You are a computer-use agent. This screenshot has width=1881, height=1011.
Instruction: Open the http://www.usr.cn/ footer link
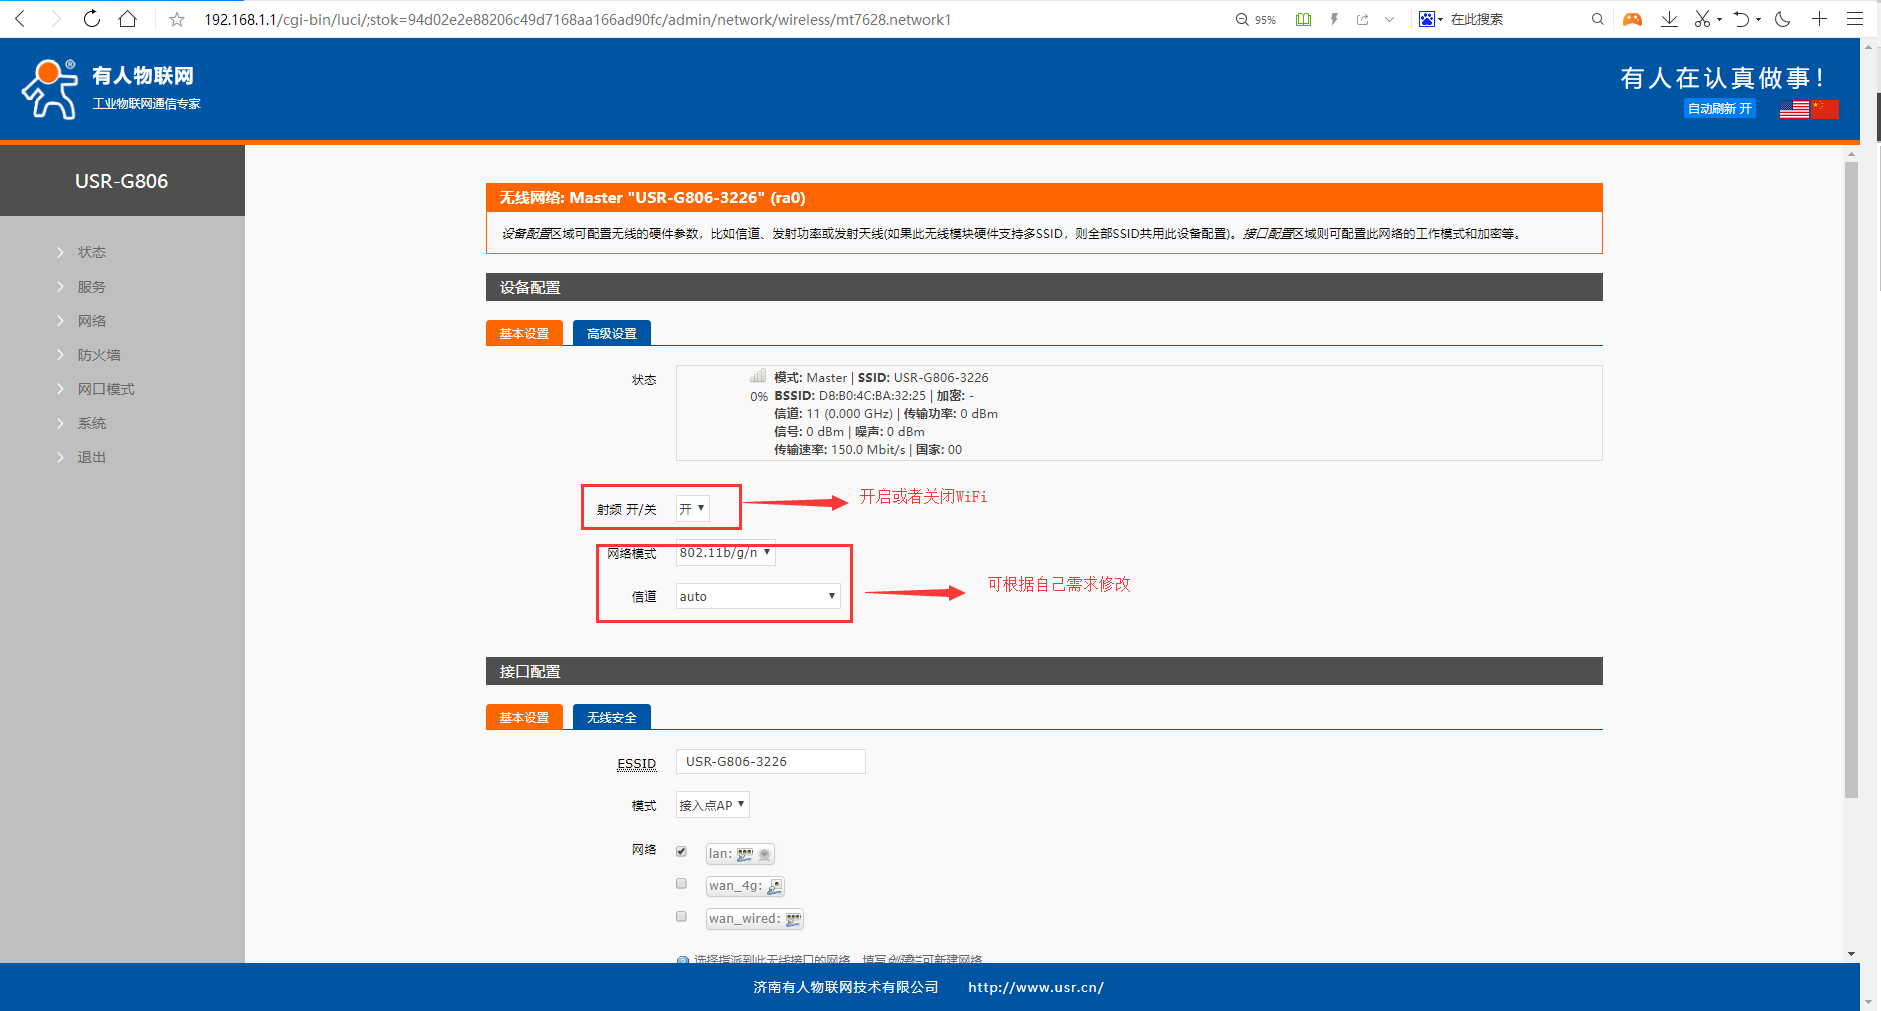tap(1035, 987)
